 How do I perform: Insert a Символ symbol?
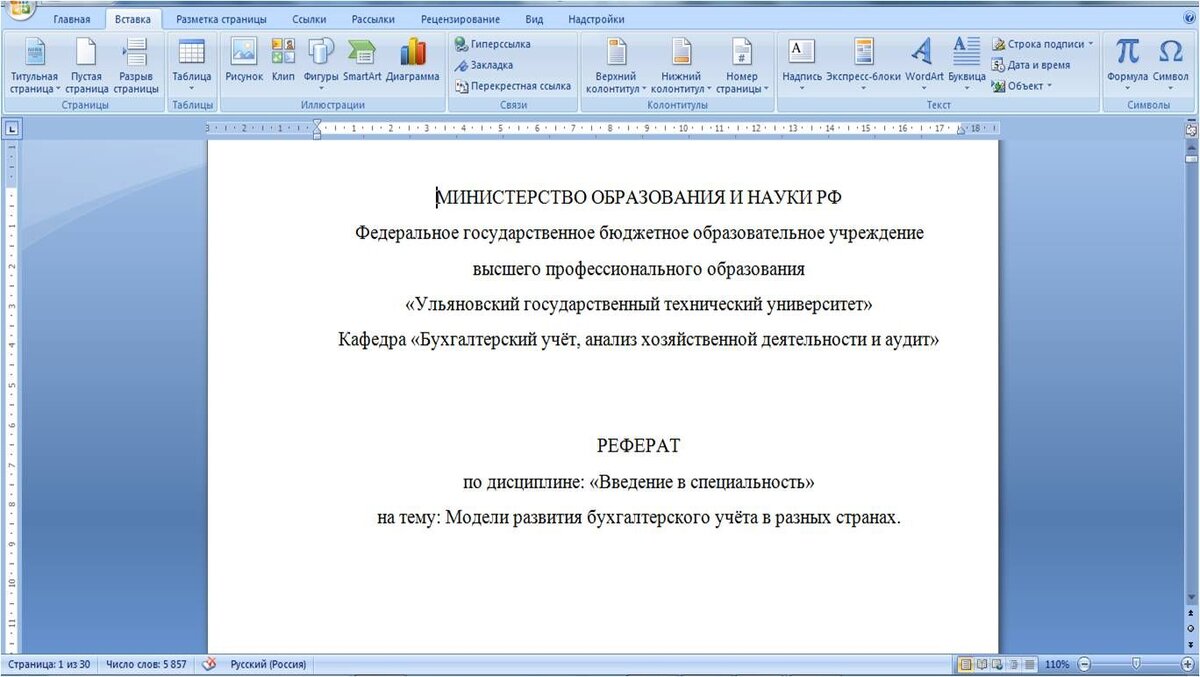coord(1170,65)
